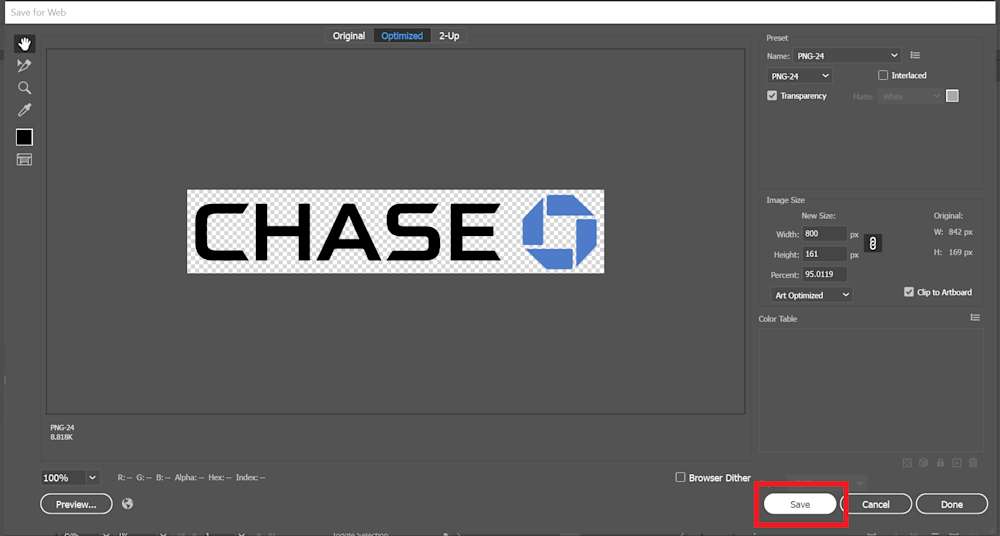Enable the Interlaced checkbox
This screenshot has width=1000, height=536.
point(883,75)
